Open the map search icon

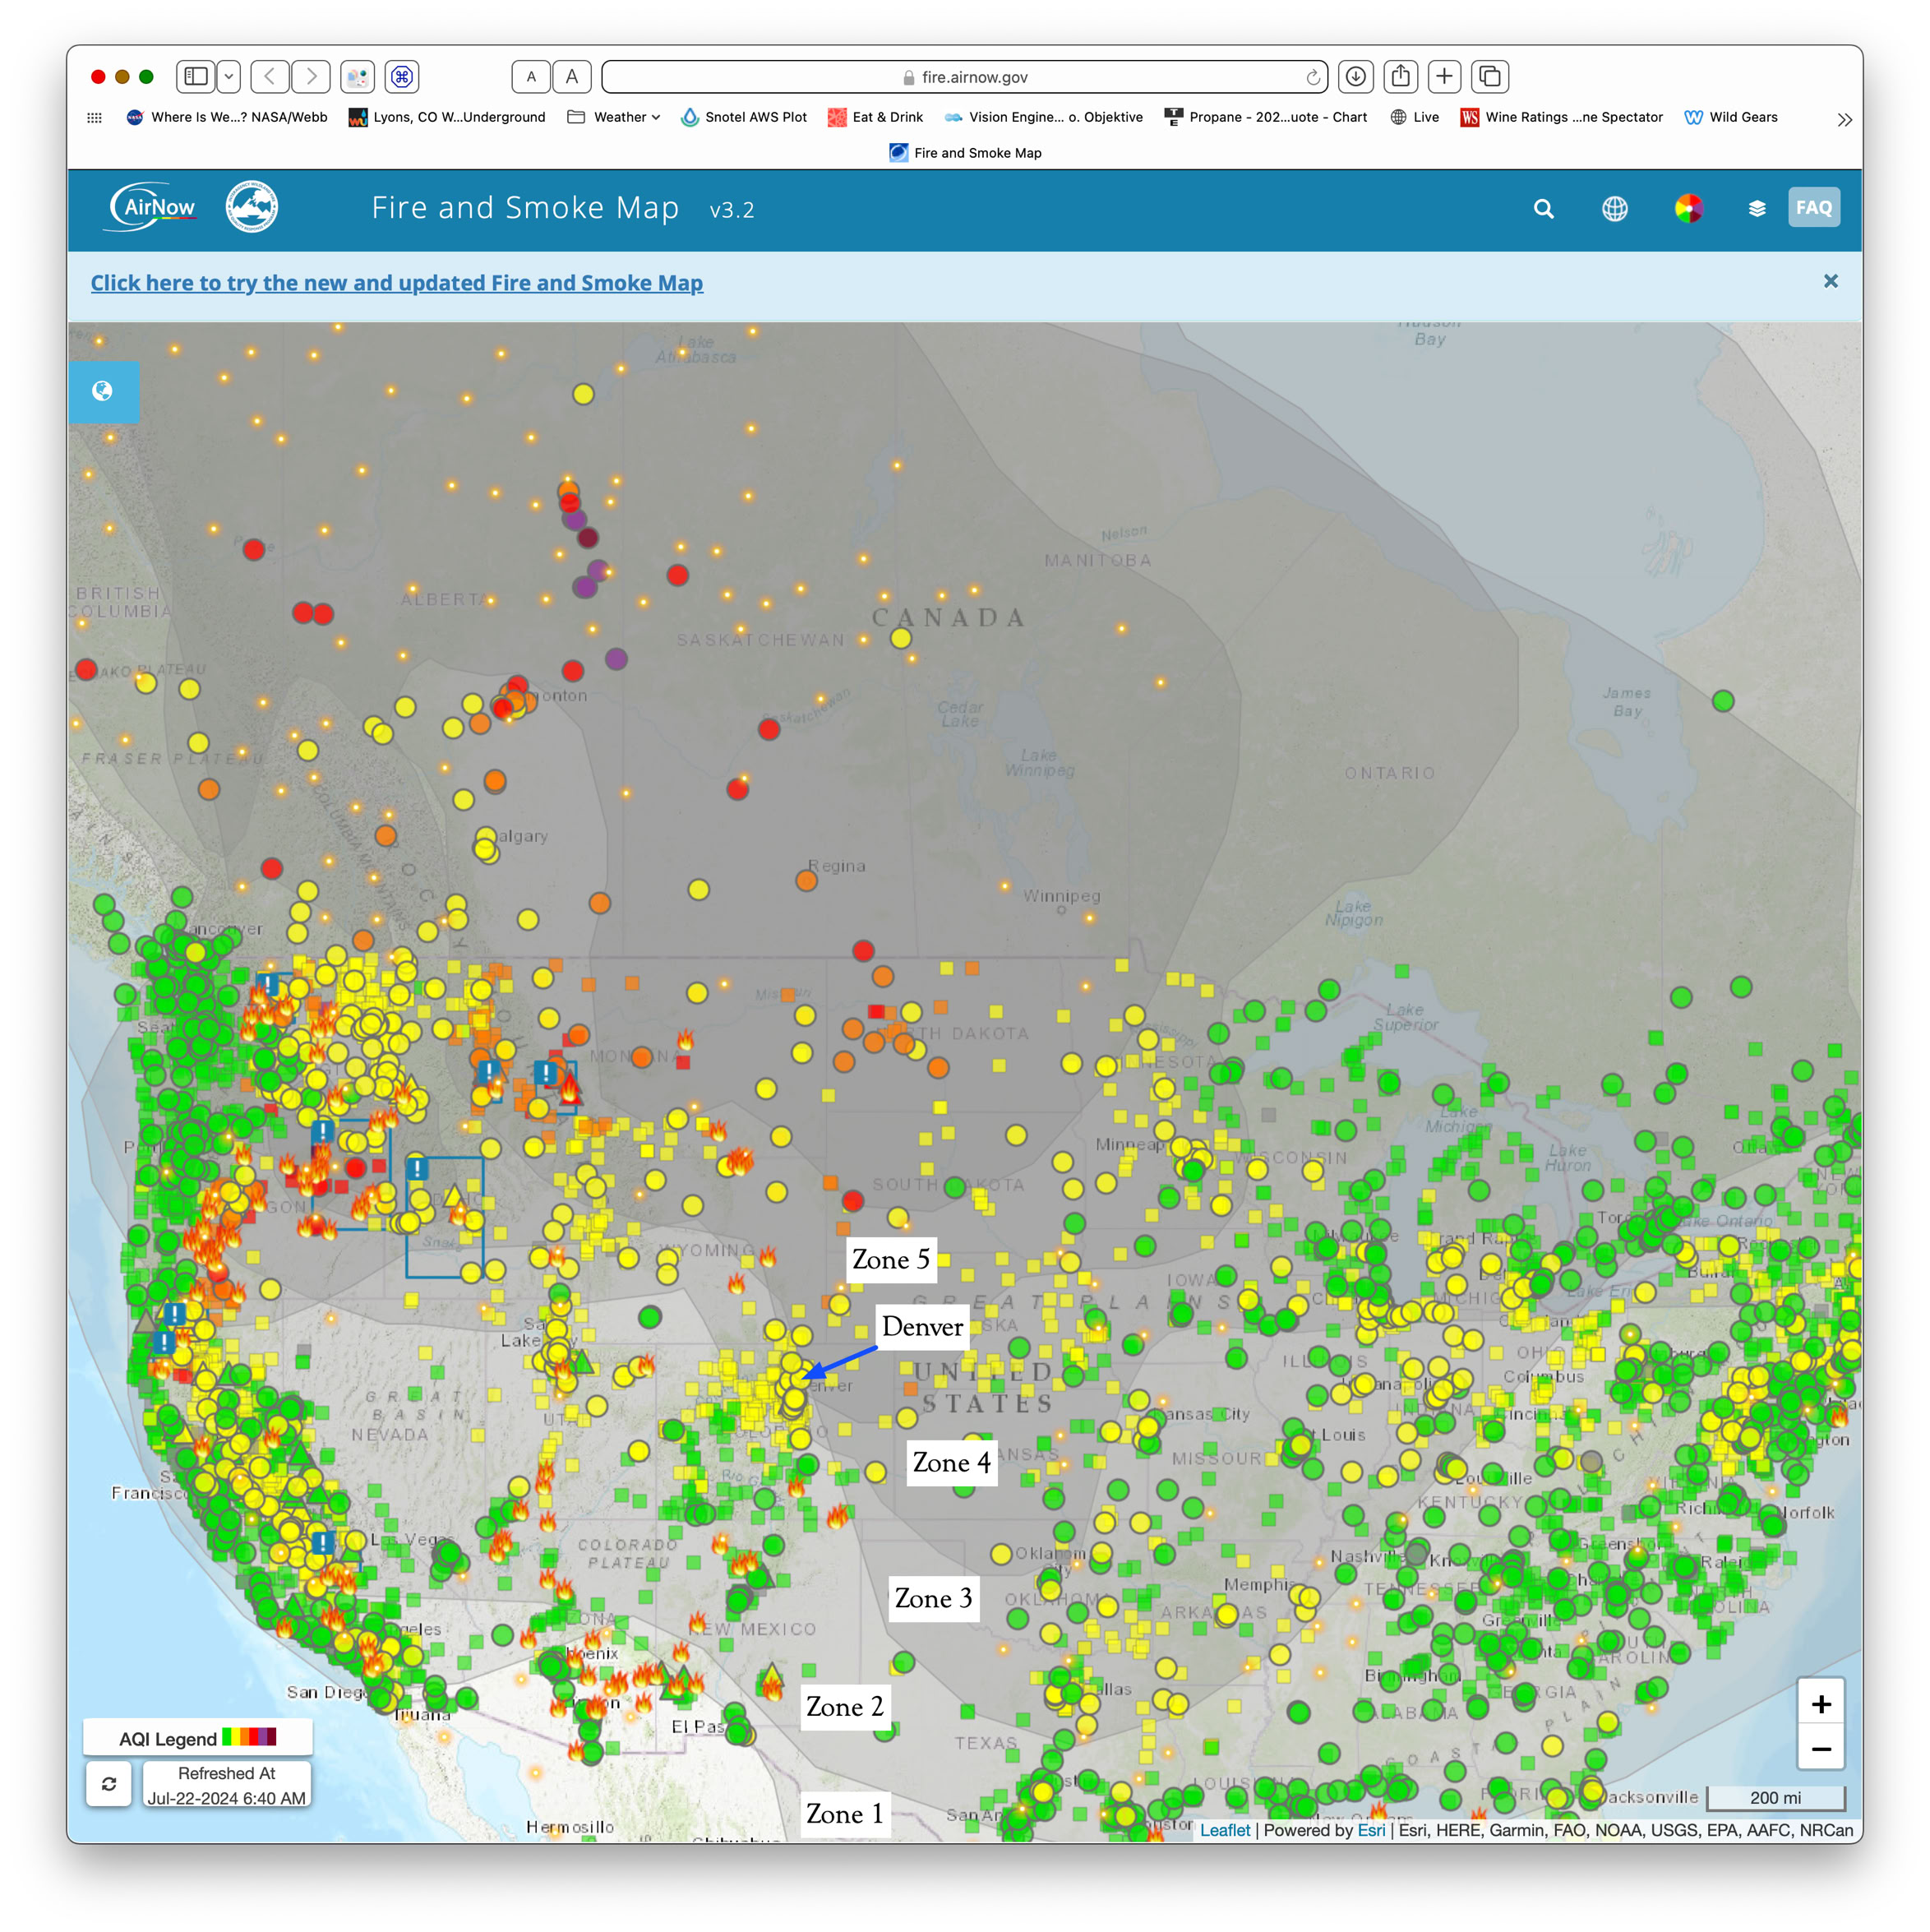1543,209
